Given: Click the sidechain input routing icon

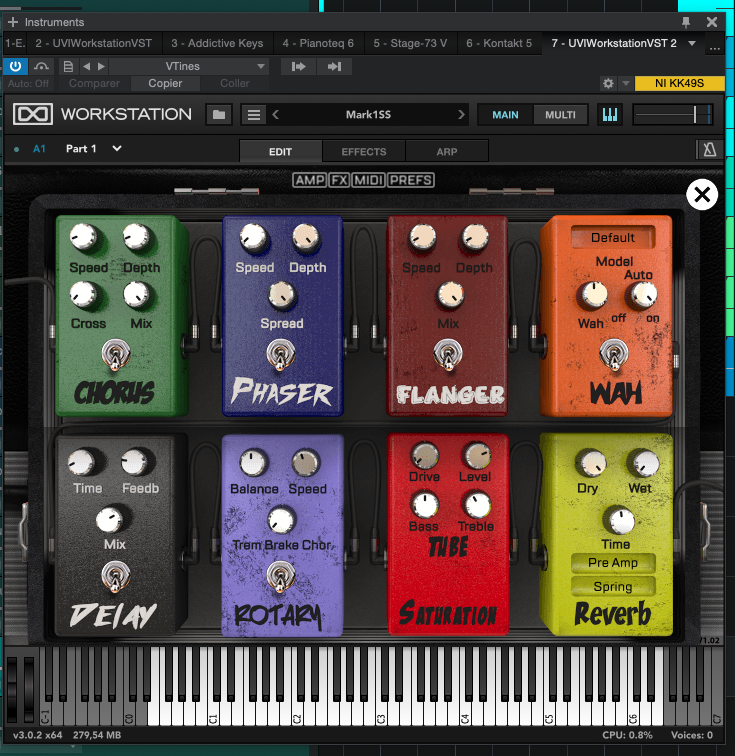Looking at the screenshot, I should (x=299, y=66).
